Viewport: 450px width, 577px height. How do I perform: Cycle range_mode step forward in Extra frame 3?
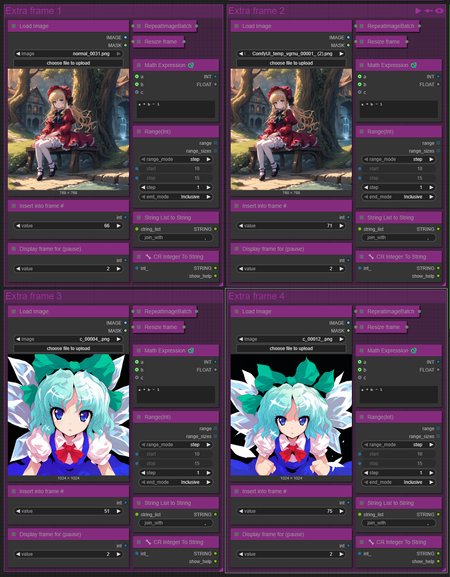208,445
